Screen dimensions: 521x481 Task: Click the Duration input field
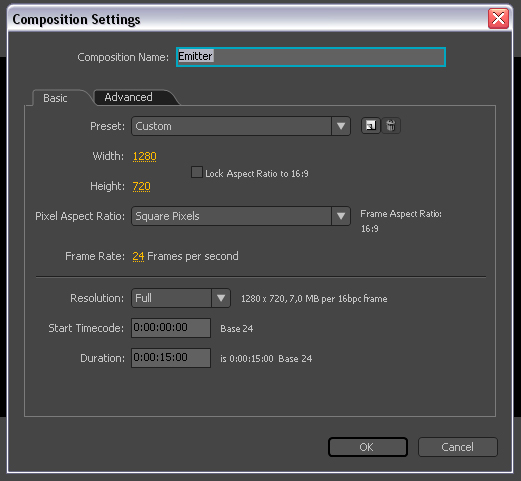click(x=171, y=358)
